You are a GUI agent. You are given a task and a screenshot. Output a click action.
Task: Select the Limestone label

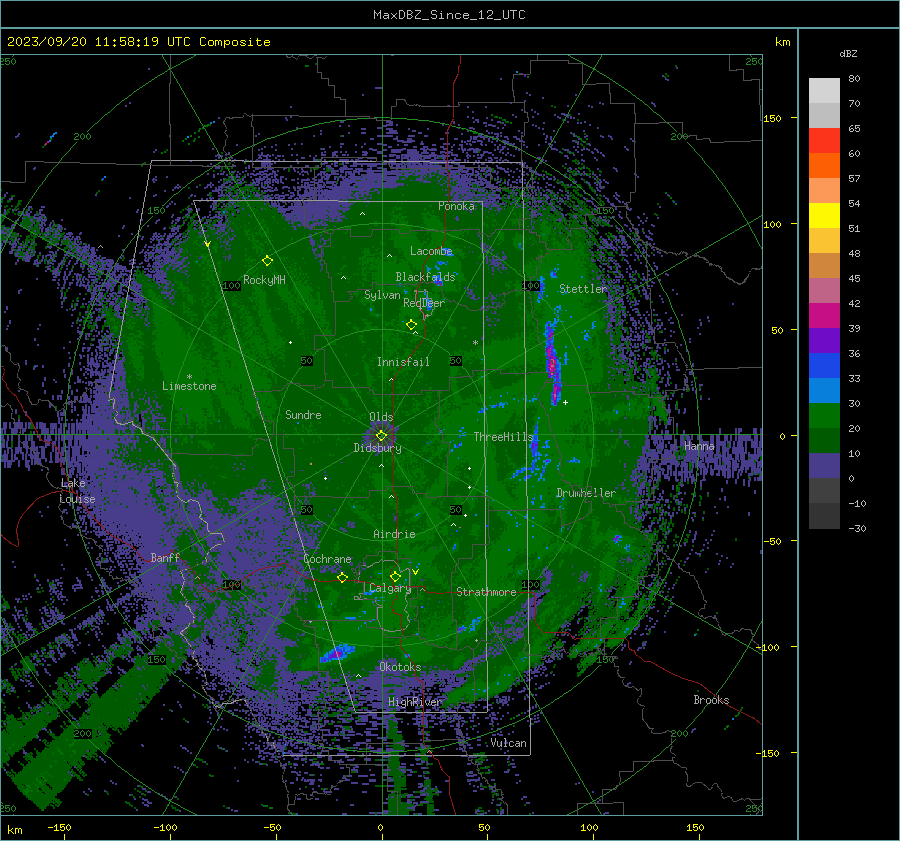tap(189, 386)
